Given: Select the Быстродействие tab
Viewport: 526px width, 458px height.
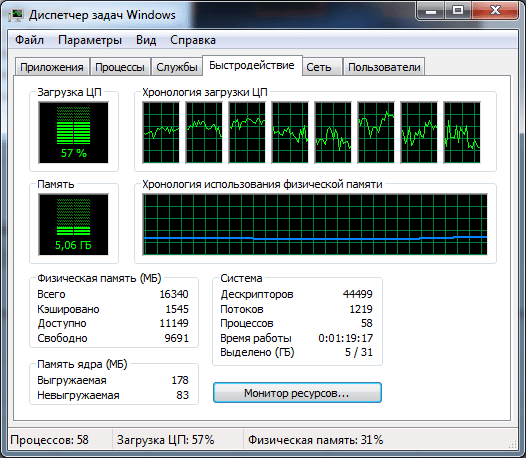Looking at the screenshot, I should (x=252, y=65).
